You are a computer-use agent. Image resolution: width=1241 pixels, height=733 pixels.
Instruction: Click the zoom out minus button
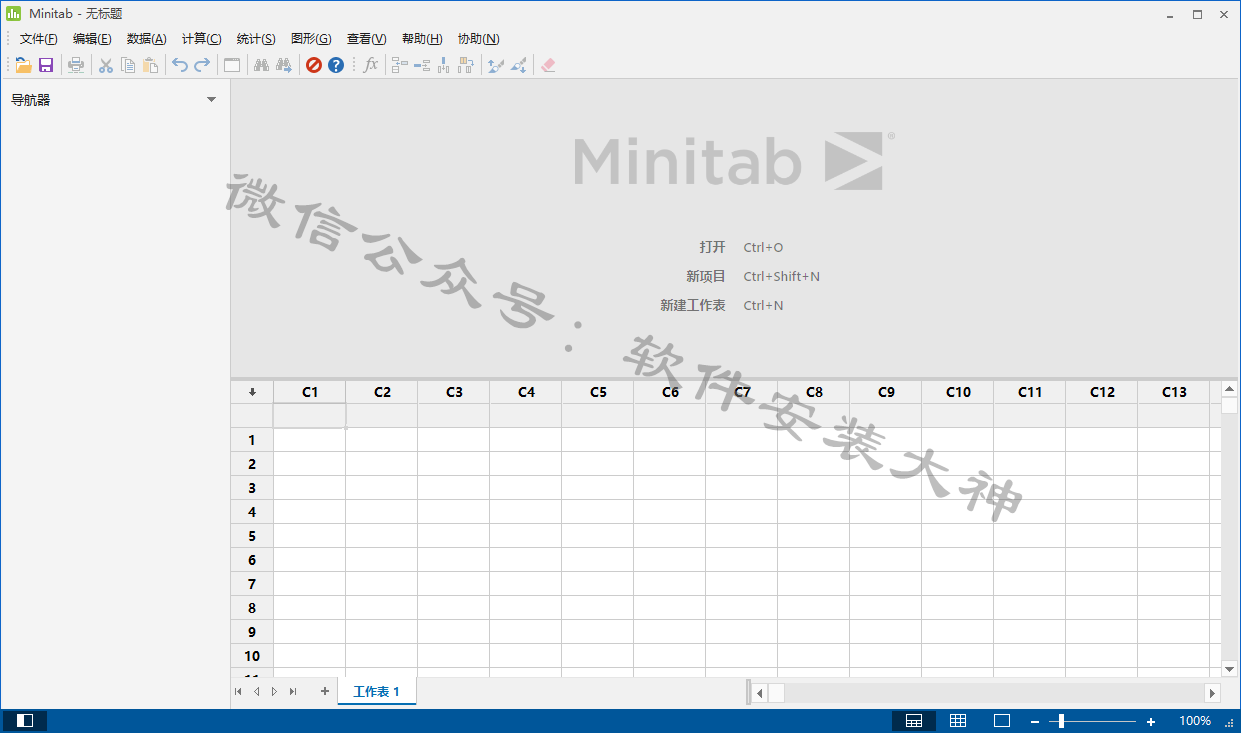[1035, 721]
